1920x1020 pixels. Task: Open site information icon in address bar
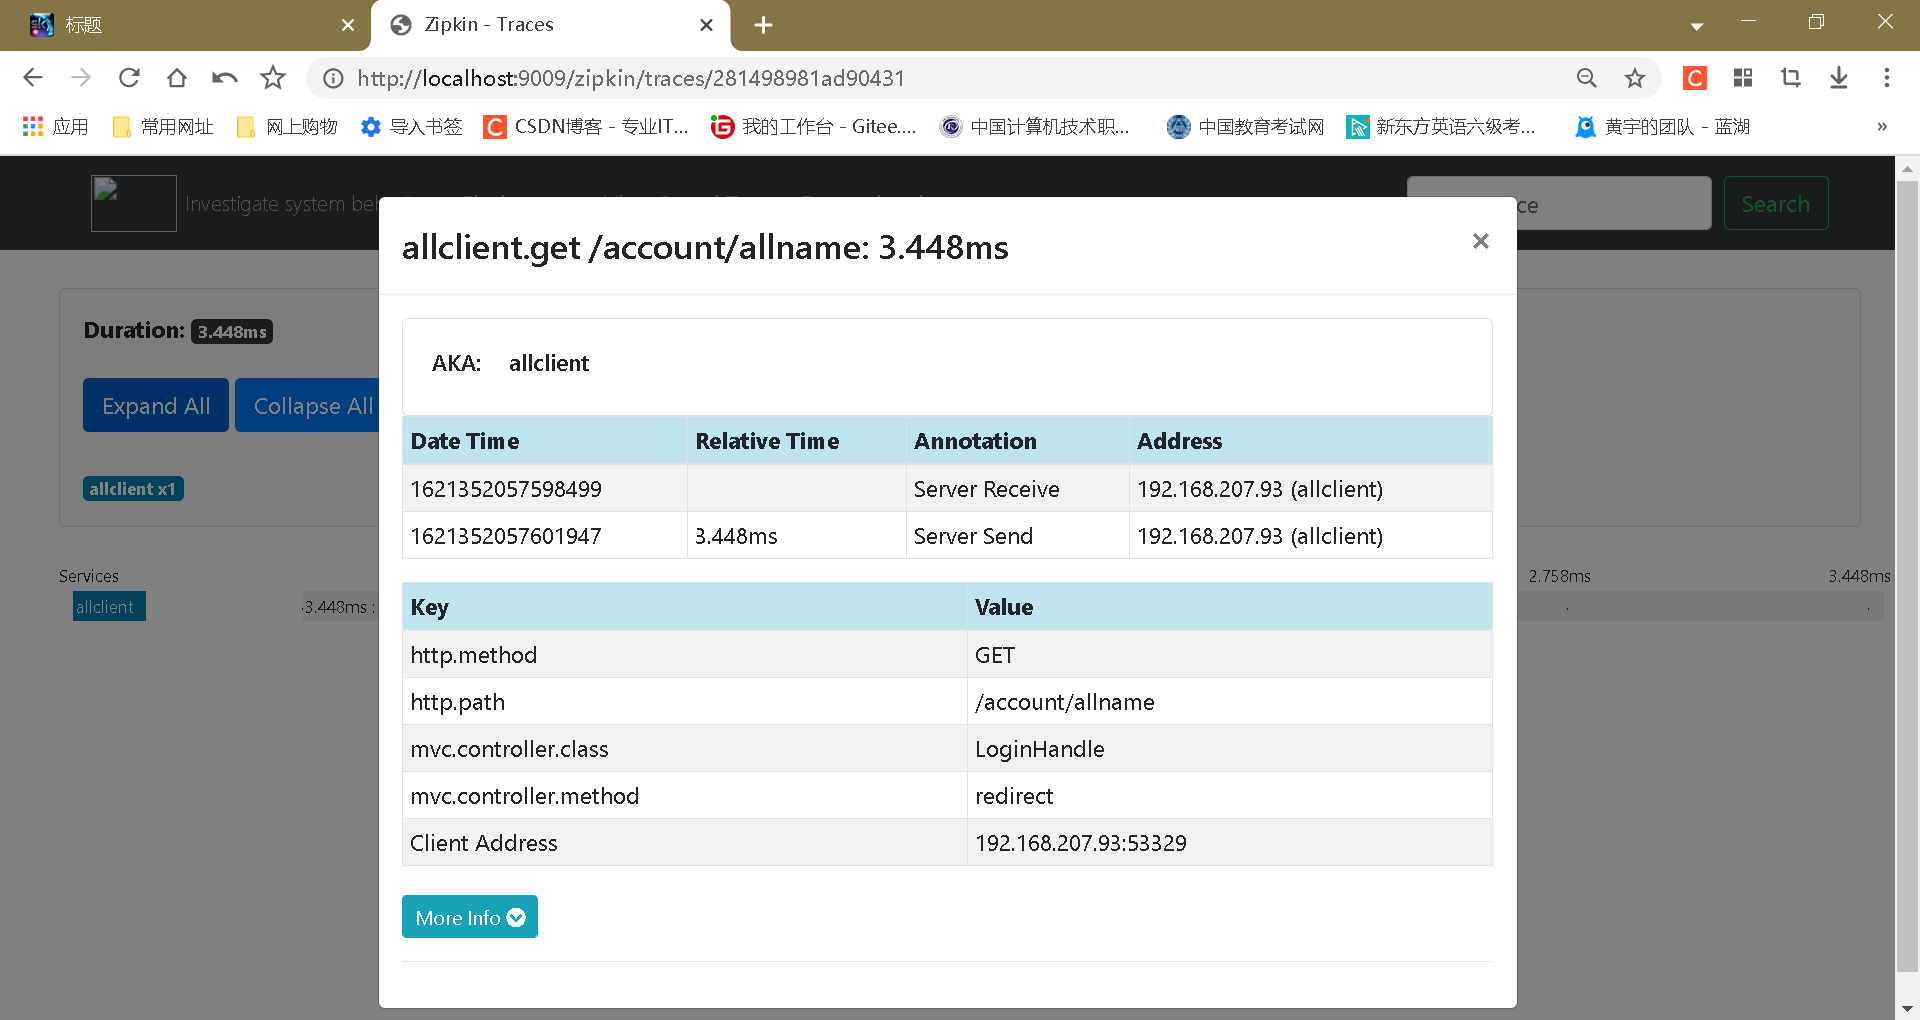(x=333, y=78)
